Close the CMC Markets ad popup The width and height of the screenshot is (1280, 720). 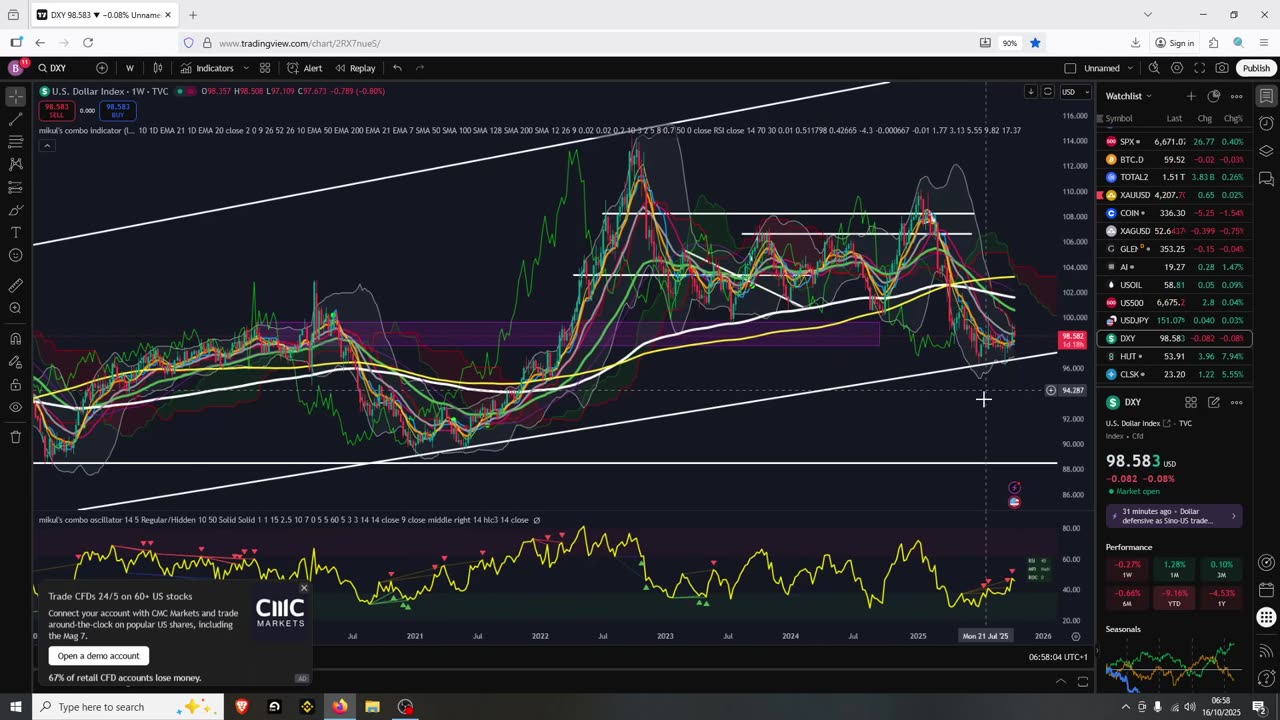point(304,588)
